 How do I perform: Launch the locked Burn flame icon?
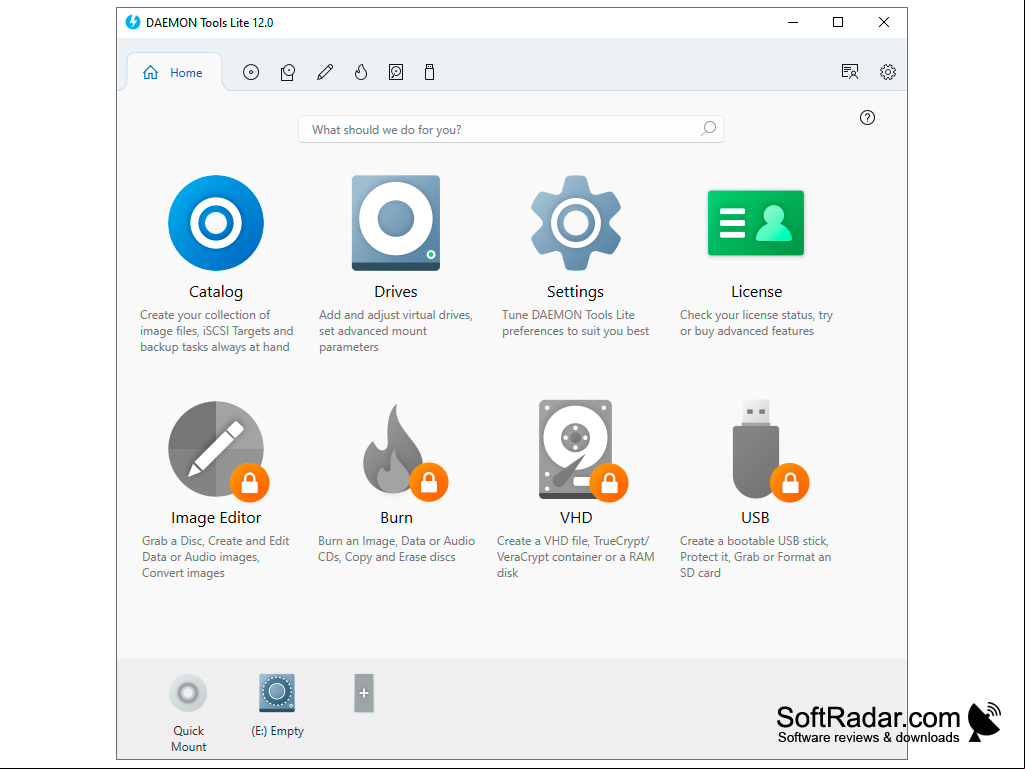pos(405,452)
